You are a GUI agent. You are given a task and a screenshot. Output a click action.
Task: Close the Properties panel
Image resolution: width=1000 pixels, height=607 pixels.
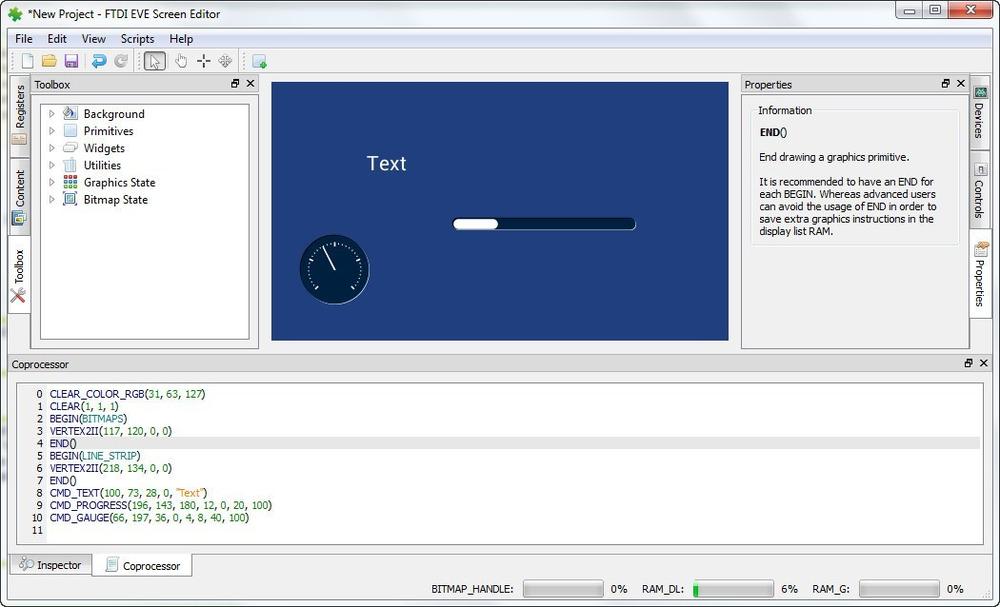pyautogui.click(x=961, y=84)
